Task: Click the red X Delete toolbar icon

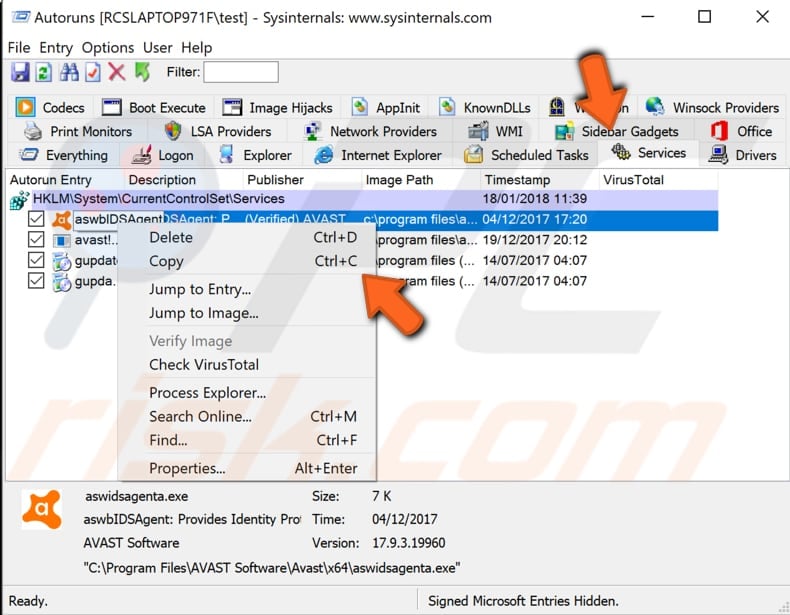Action: pyautogui.click(x=117, y=72)
